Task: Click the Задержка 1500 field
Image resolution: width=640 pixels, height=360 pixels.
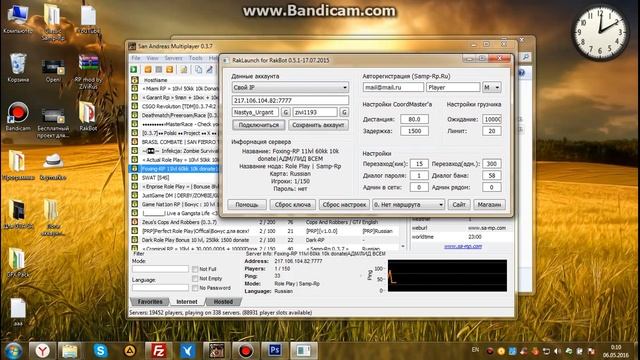Action: [414, 131]
